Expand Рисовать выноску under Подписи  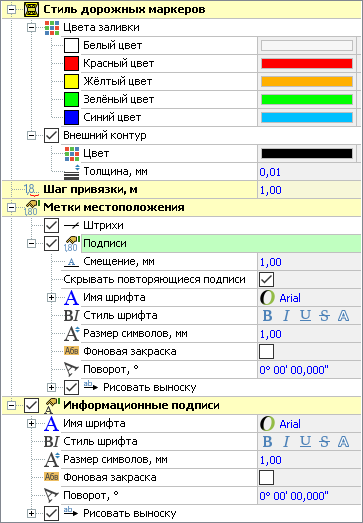click(x=51, y=388)
